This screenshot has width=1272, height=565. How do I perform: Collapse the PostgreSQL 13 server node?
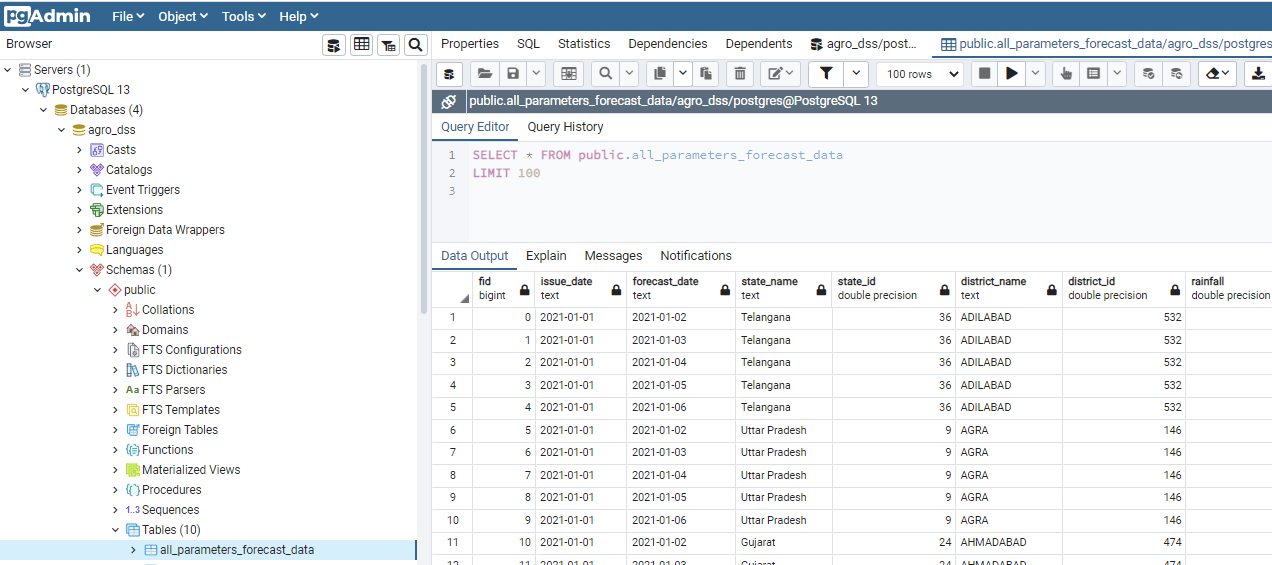click(27, 90)
